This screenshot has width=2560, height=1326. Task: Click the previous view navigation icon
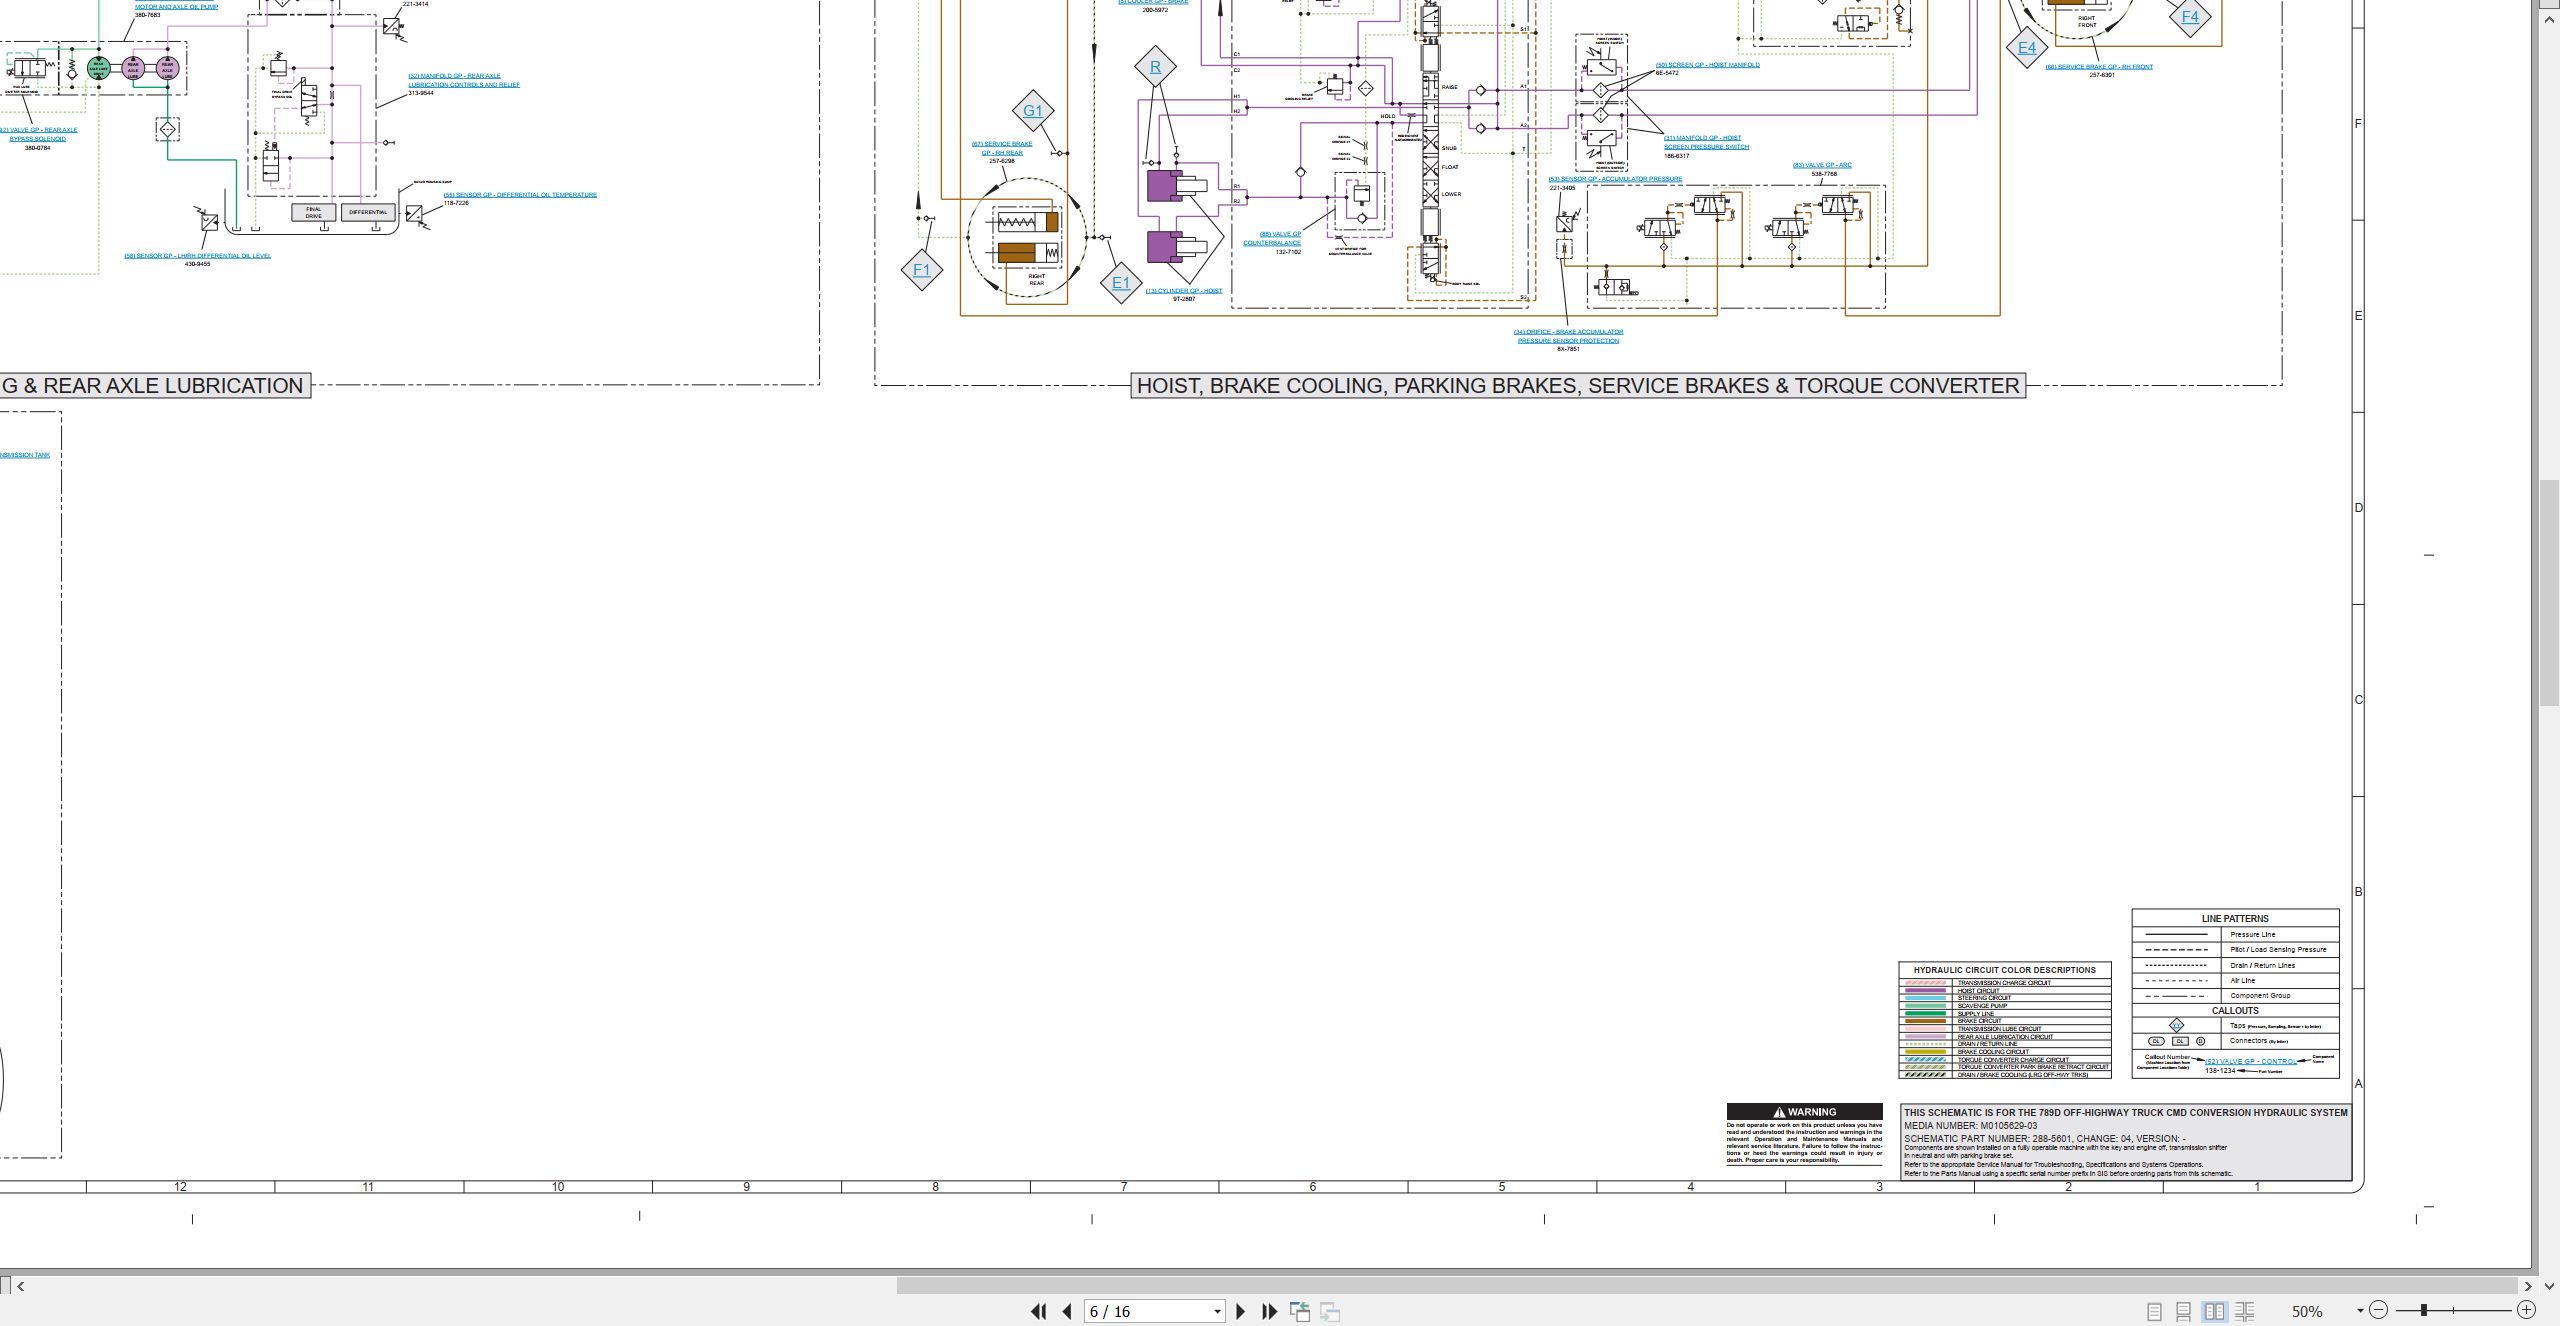pos(1300,1311)
